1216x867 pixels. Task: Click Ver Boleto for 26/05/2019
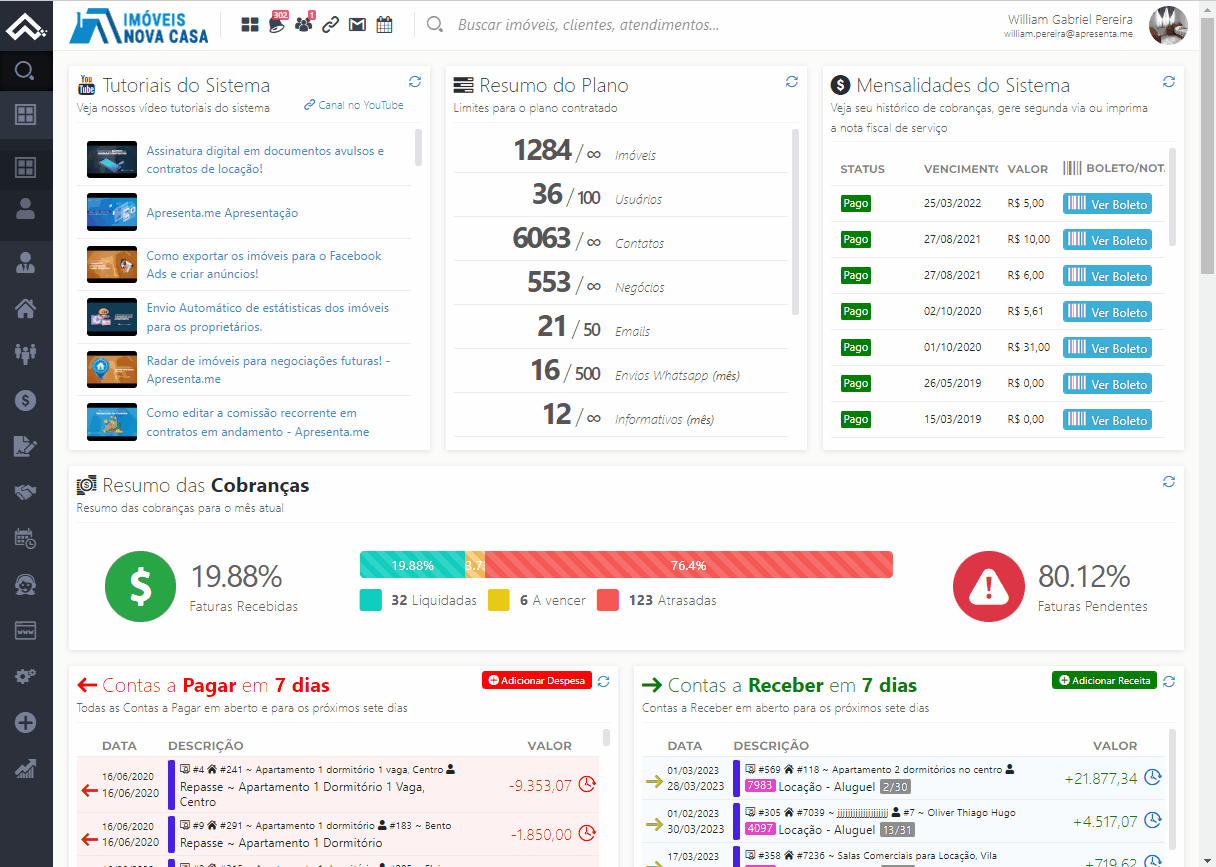1107,384
